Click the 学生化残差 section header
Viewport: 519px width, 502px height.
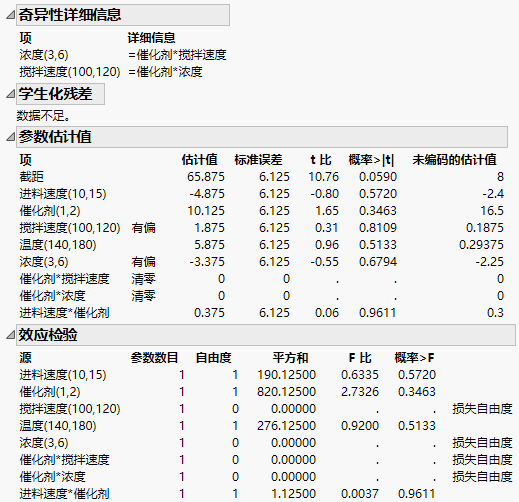60,94
